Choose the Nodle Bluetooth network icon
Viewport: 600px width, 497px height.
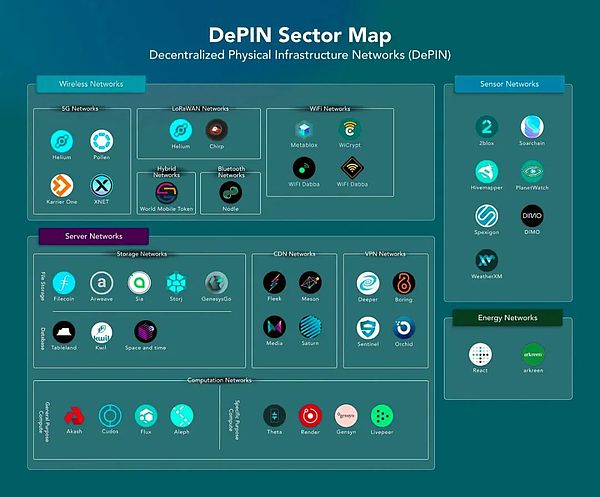click(230, 192)
